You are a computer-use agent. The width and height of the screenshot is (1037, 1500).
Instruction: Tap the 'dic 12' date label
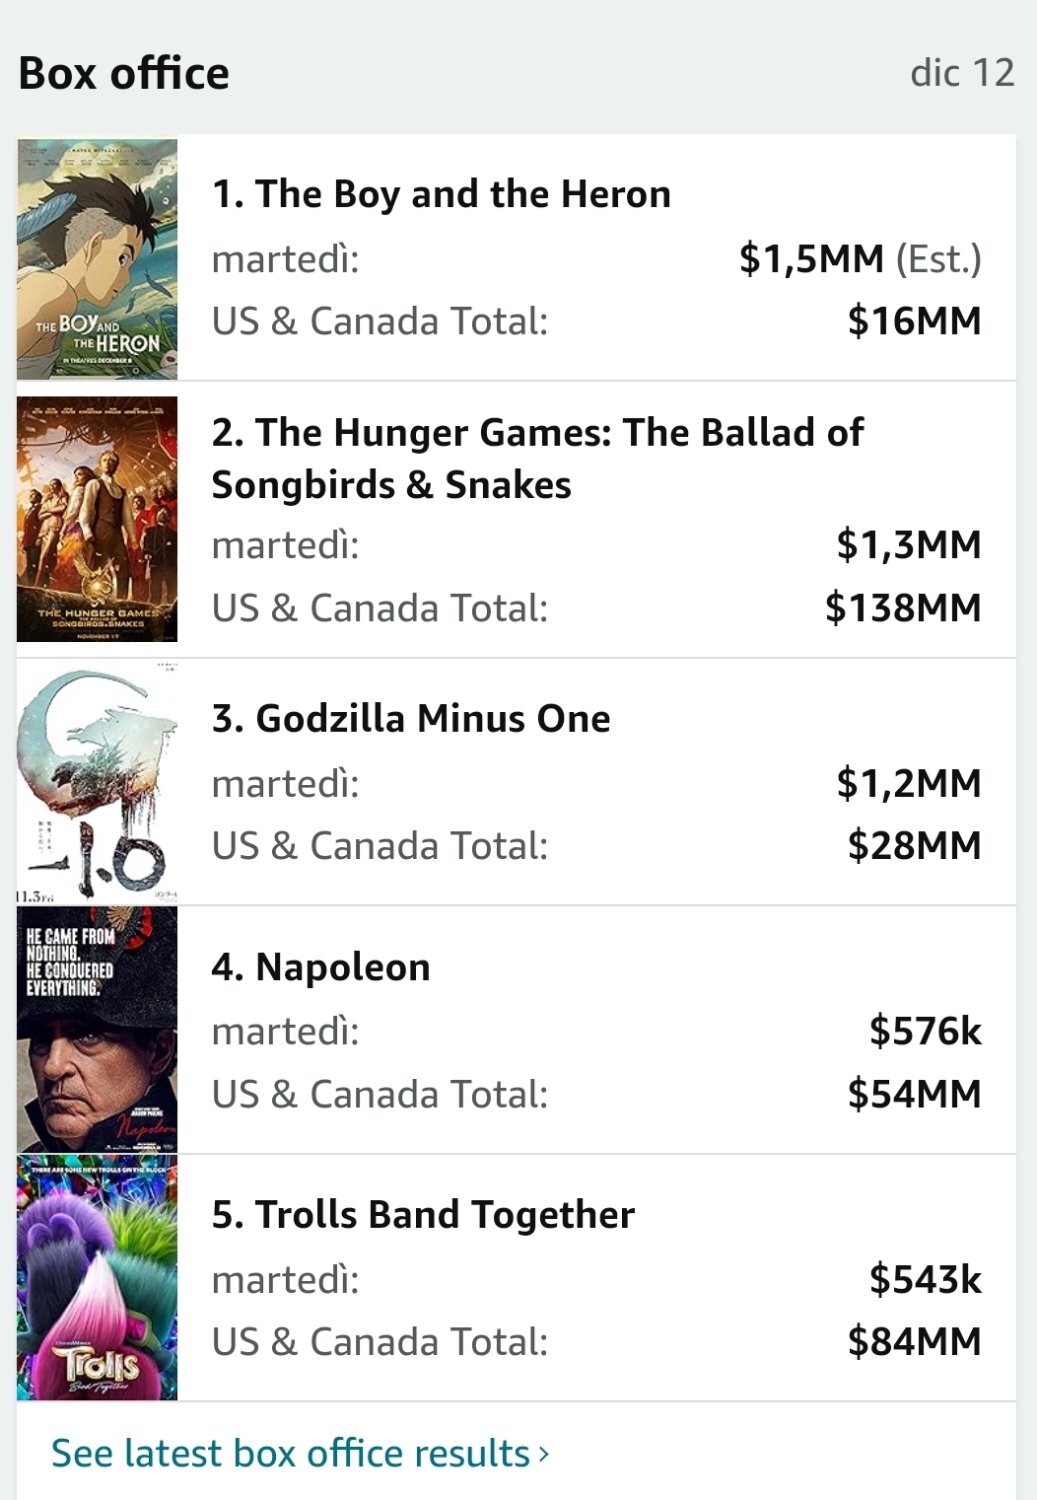click(x=962, y=72)
